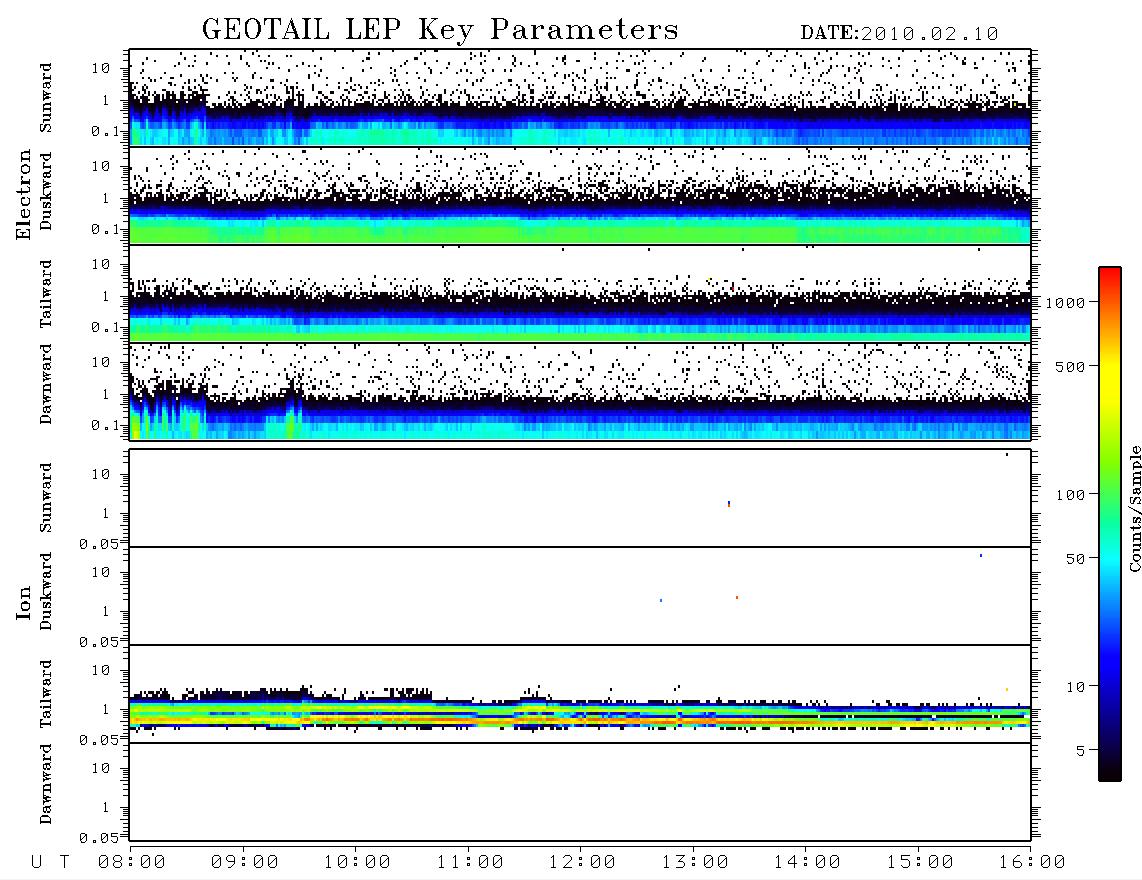This screenshot has width=1142, height=880.
Task: Click the "100" colorbar tick value
Action: tap(1070, 495)
